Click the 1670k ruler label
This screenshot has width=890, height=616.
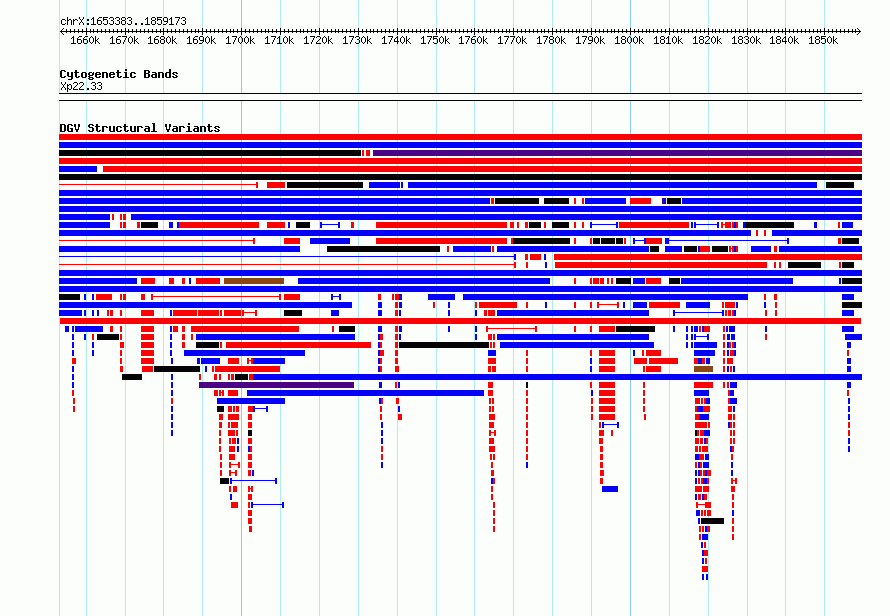124,40
